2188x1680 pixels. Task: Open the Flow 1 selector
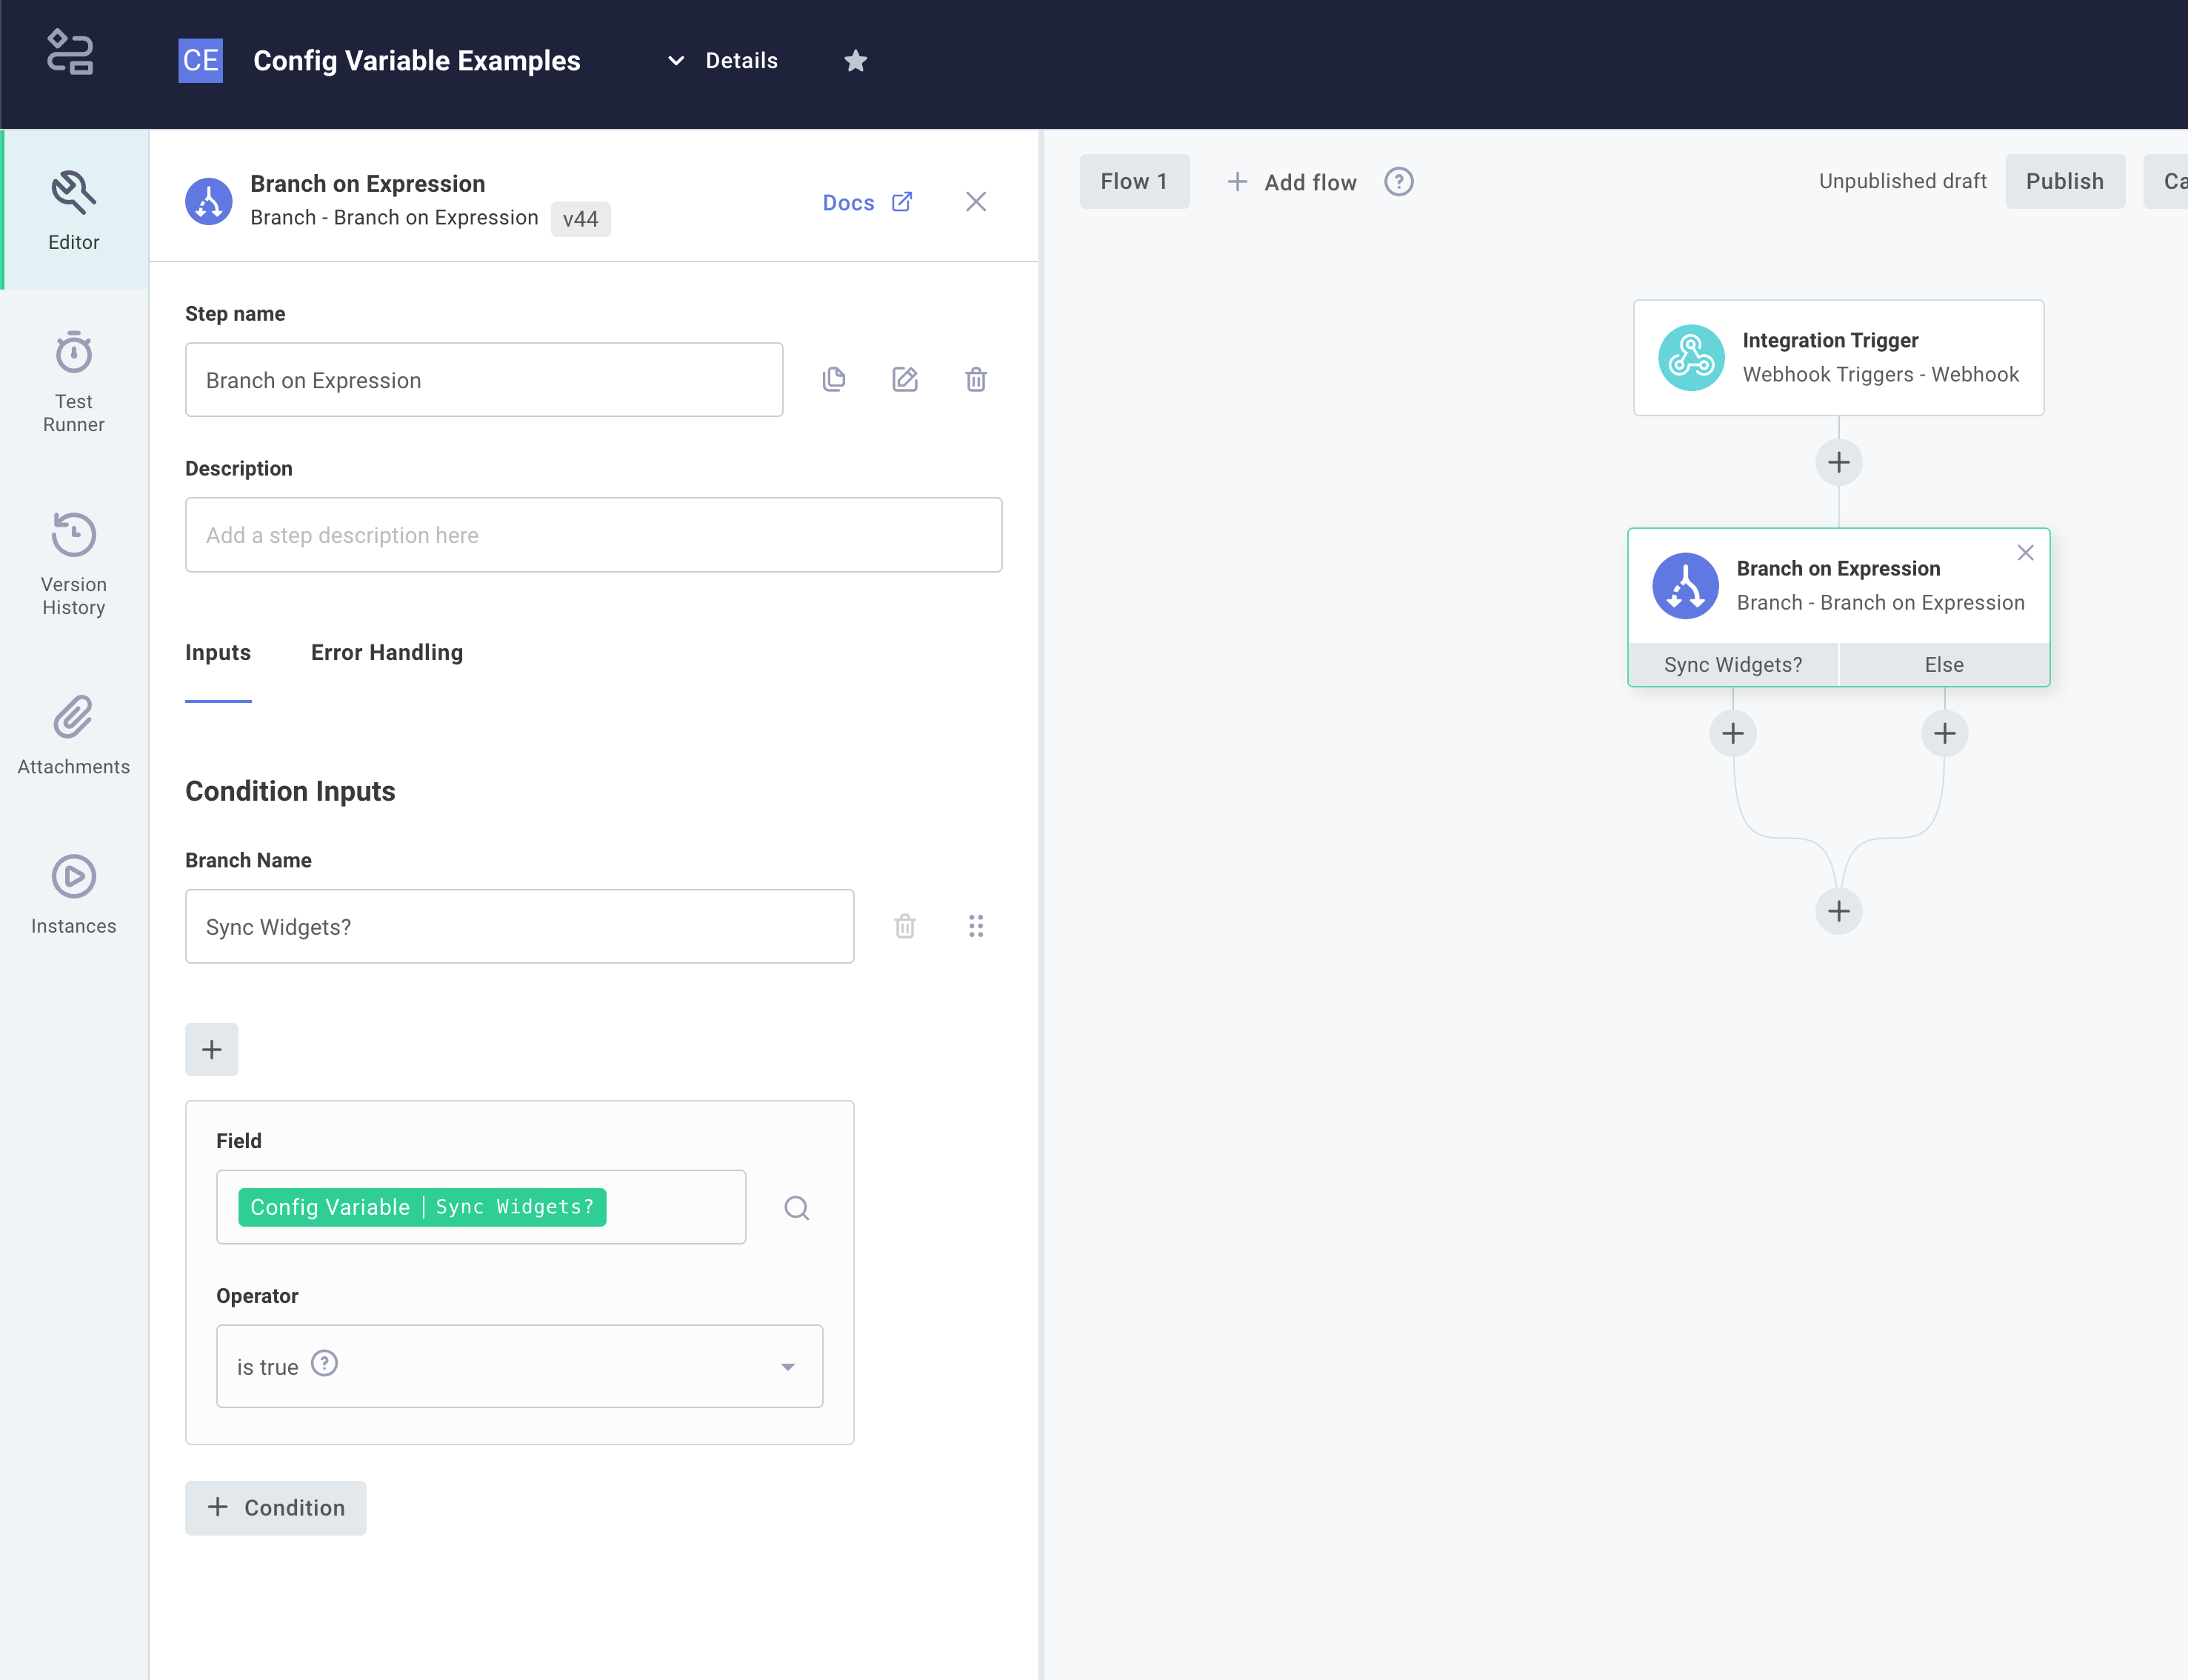click(1133, 182)
